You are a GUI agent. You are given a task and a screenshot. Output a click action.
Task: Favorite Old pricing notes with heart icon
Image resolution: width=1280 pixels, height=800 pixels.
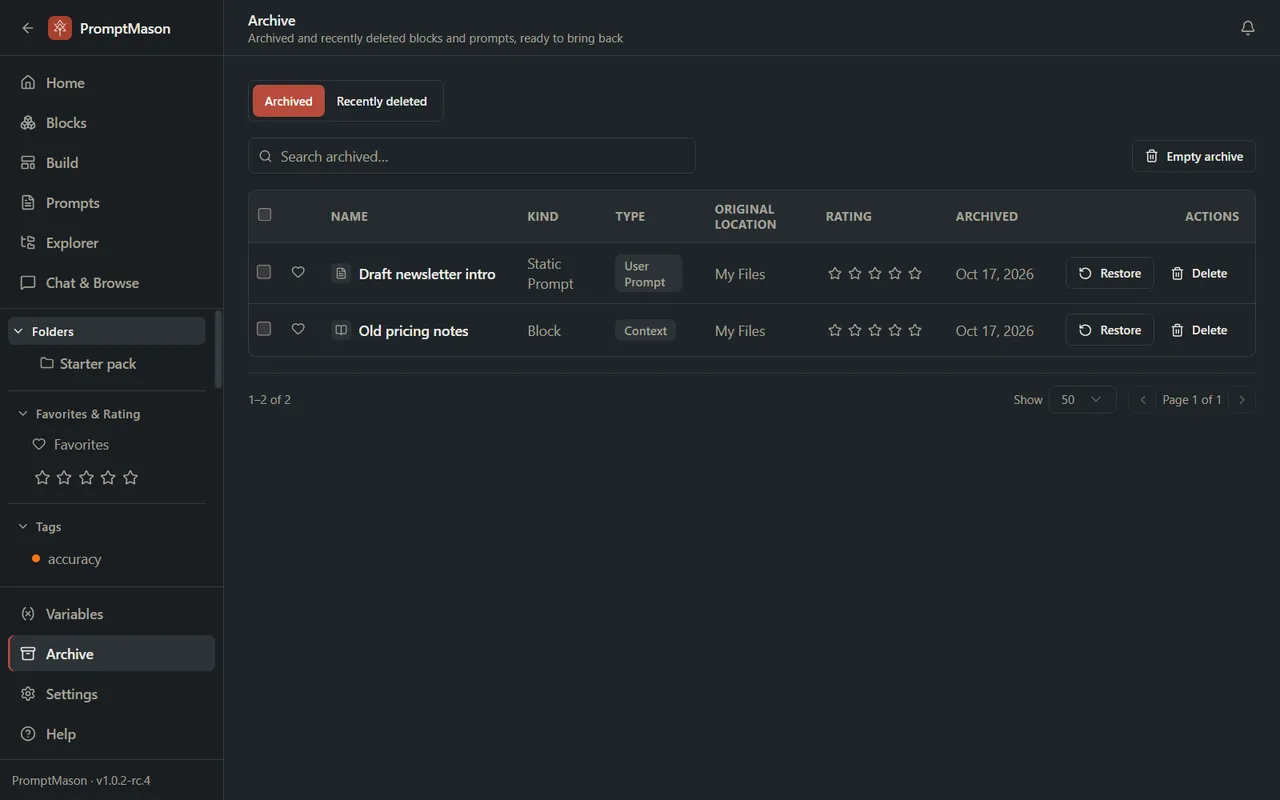tap(298, 329)
